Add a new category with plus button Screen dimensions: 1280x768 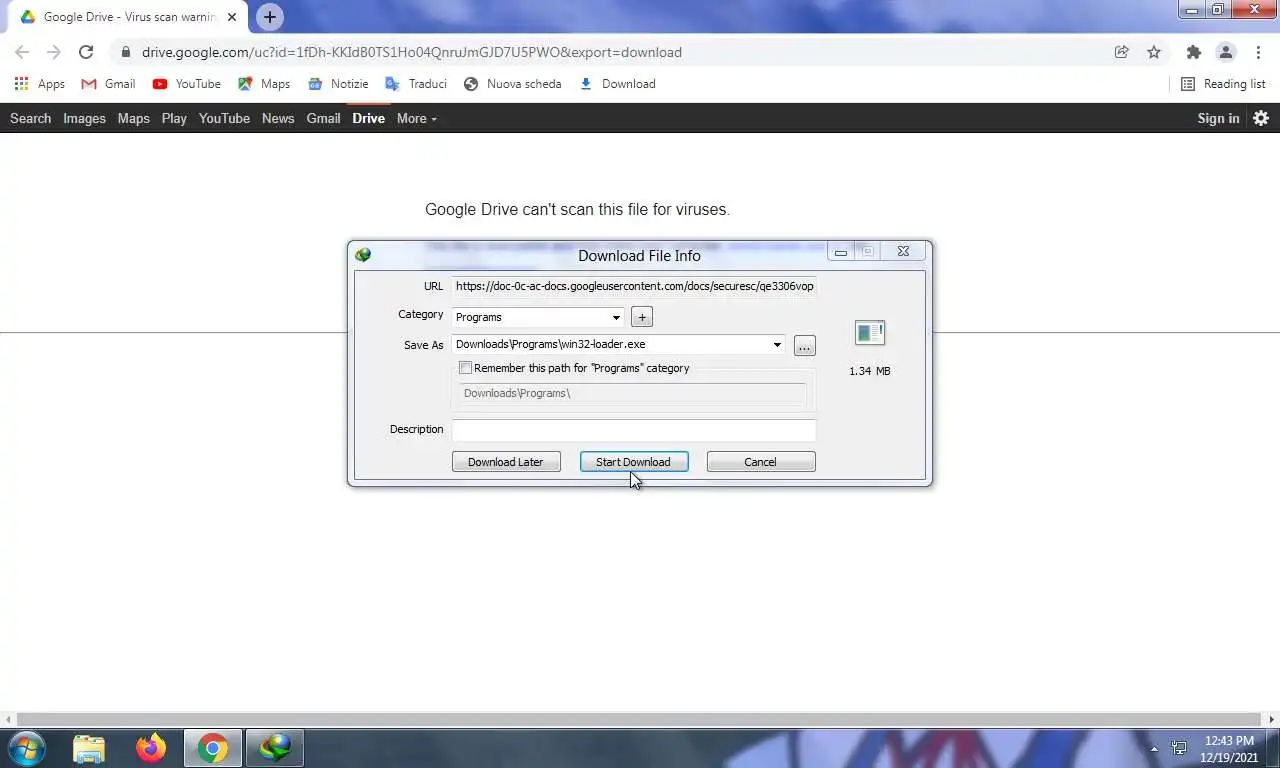tap(642, 317)
